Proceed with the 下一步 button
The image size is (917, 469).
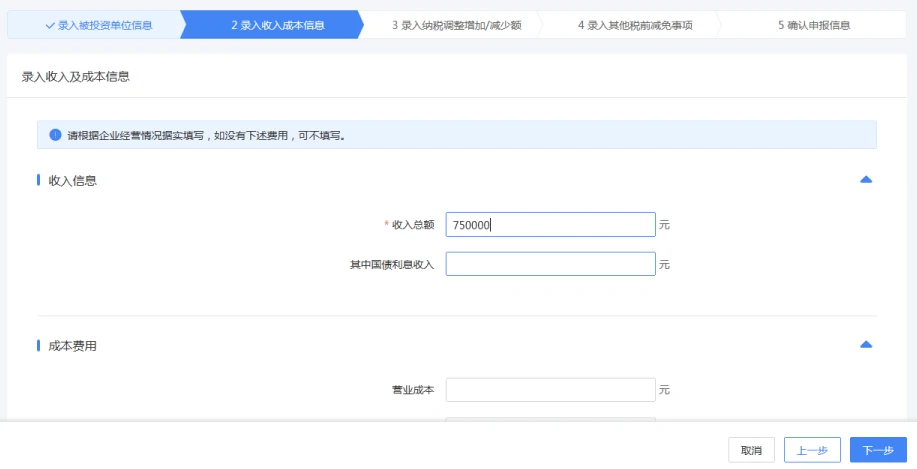878,450
